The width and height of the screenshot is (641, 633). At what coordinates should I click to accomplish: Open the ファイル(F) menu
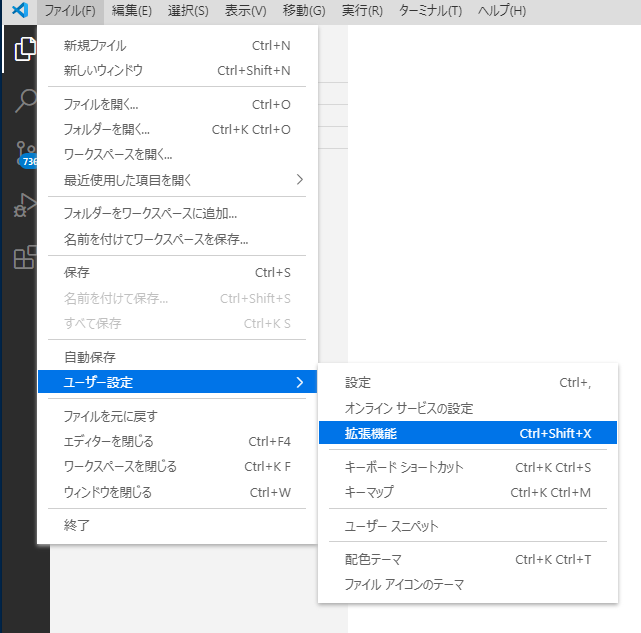click(x=70, y=11)
